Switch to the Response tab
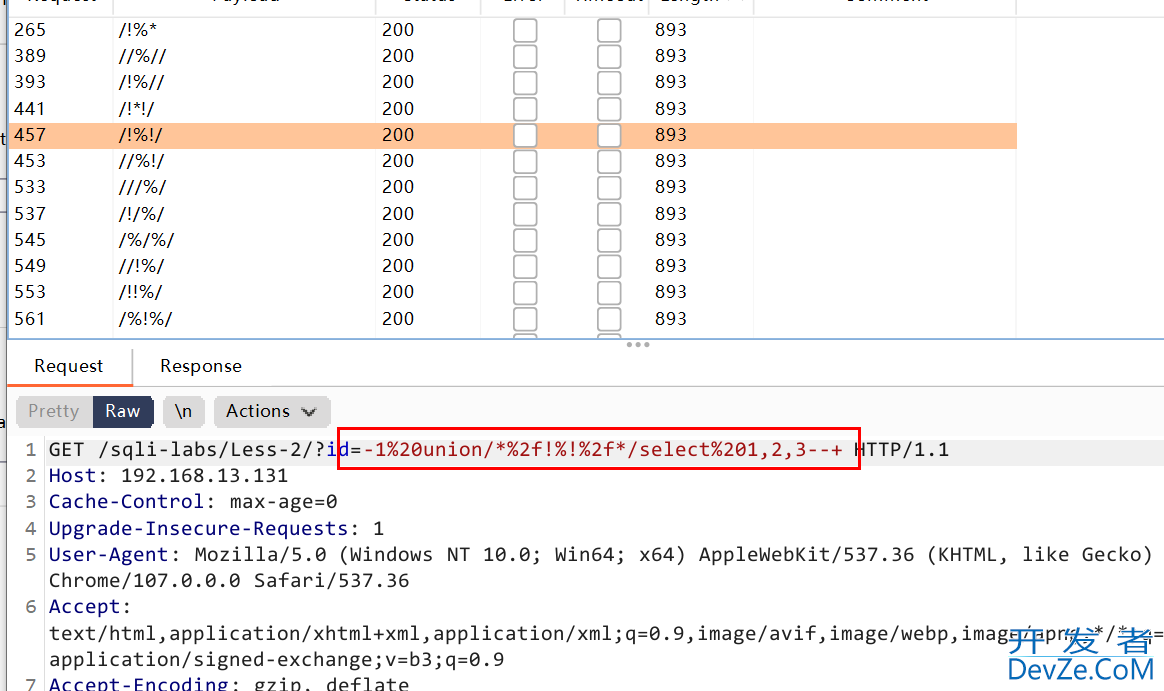Viewport: 1164px width, 691px height. 200,366
